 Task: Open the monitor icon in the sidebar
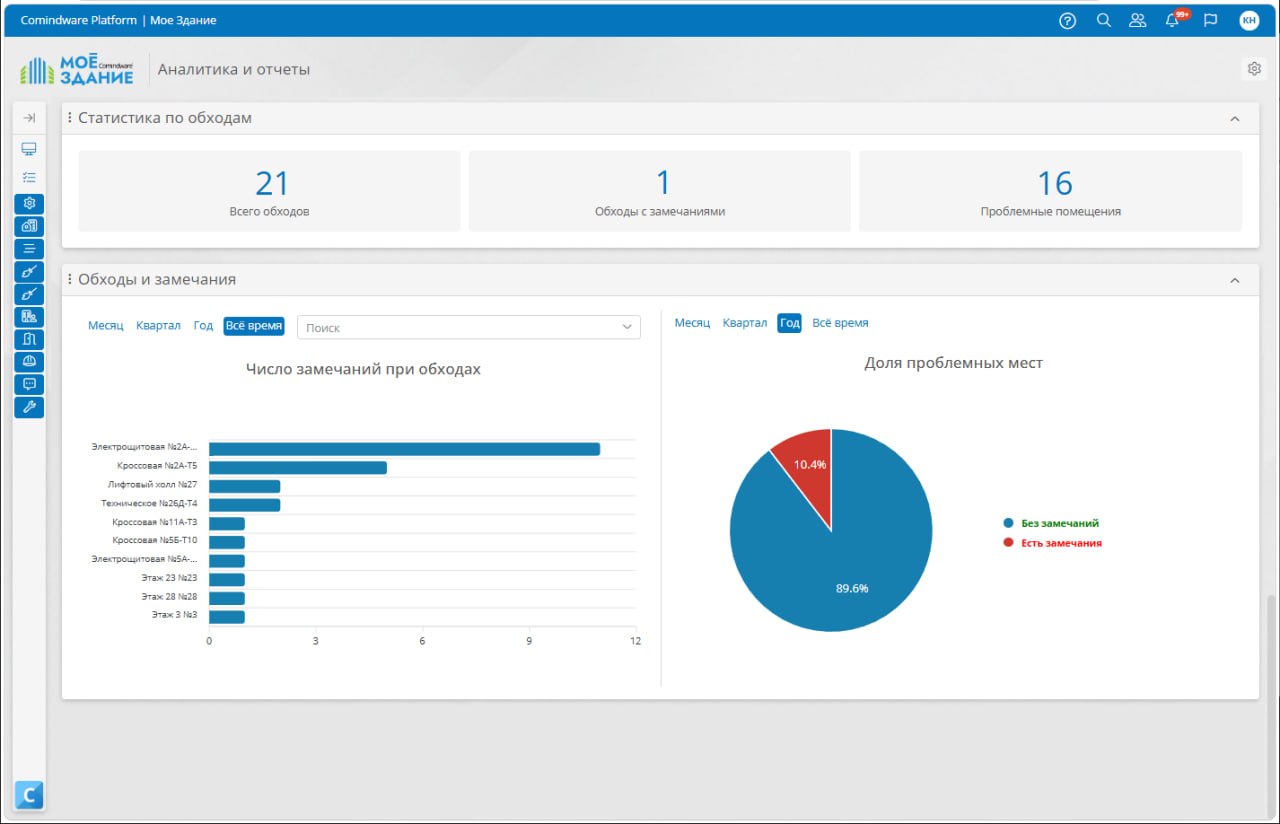29,149
